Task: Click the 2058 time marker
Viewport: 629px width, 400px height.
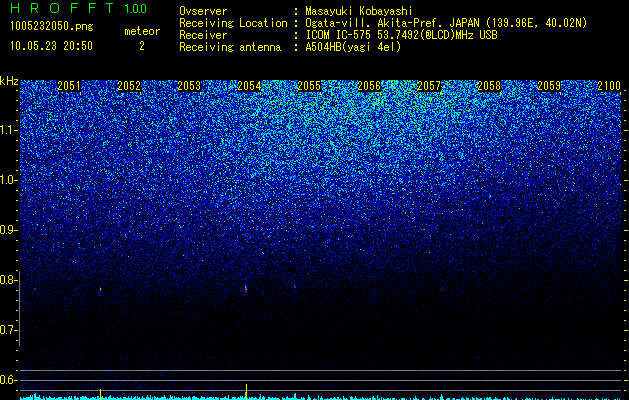Action: point(489,86)
